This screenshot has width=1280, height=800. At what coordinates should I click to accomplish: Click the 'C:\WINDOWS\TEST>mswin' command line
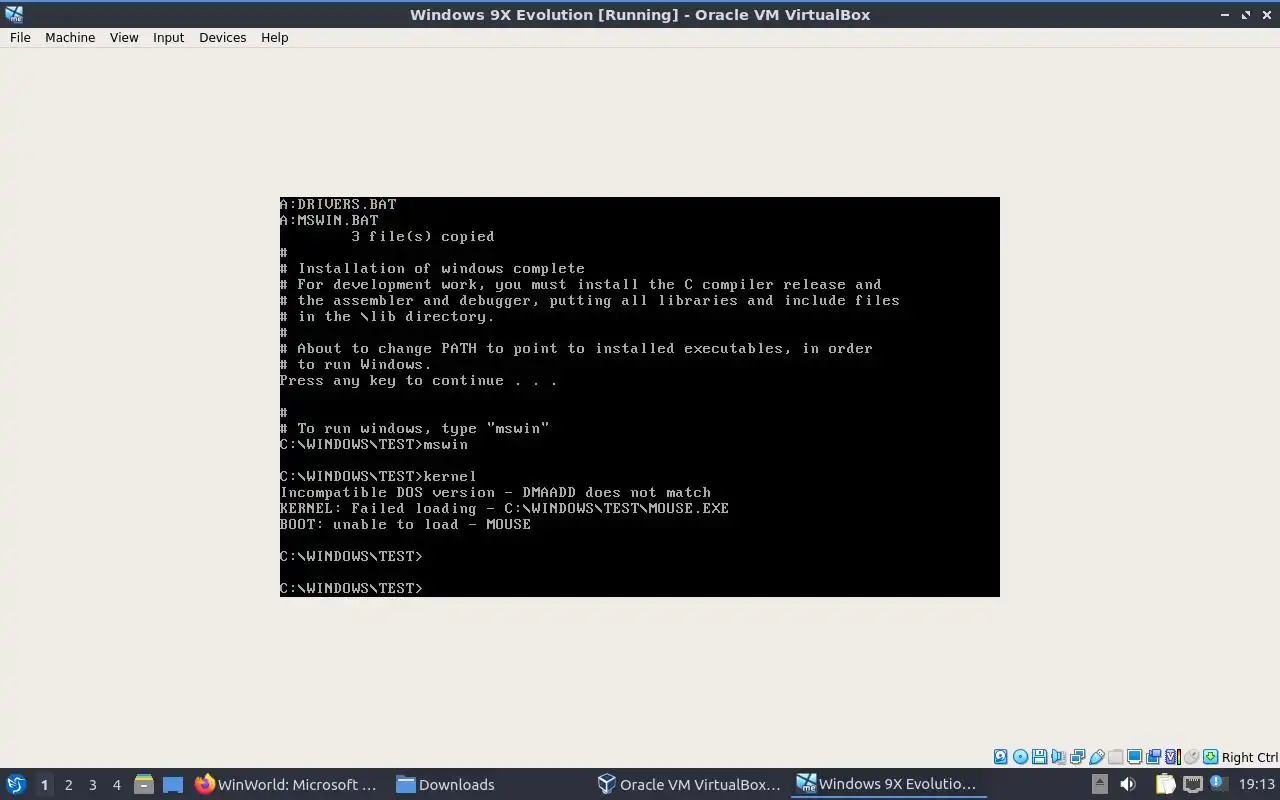(x=374, y=444)
